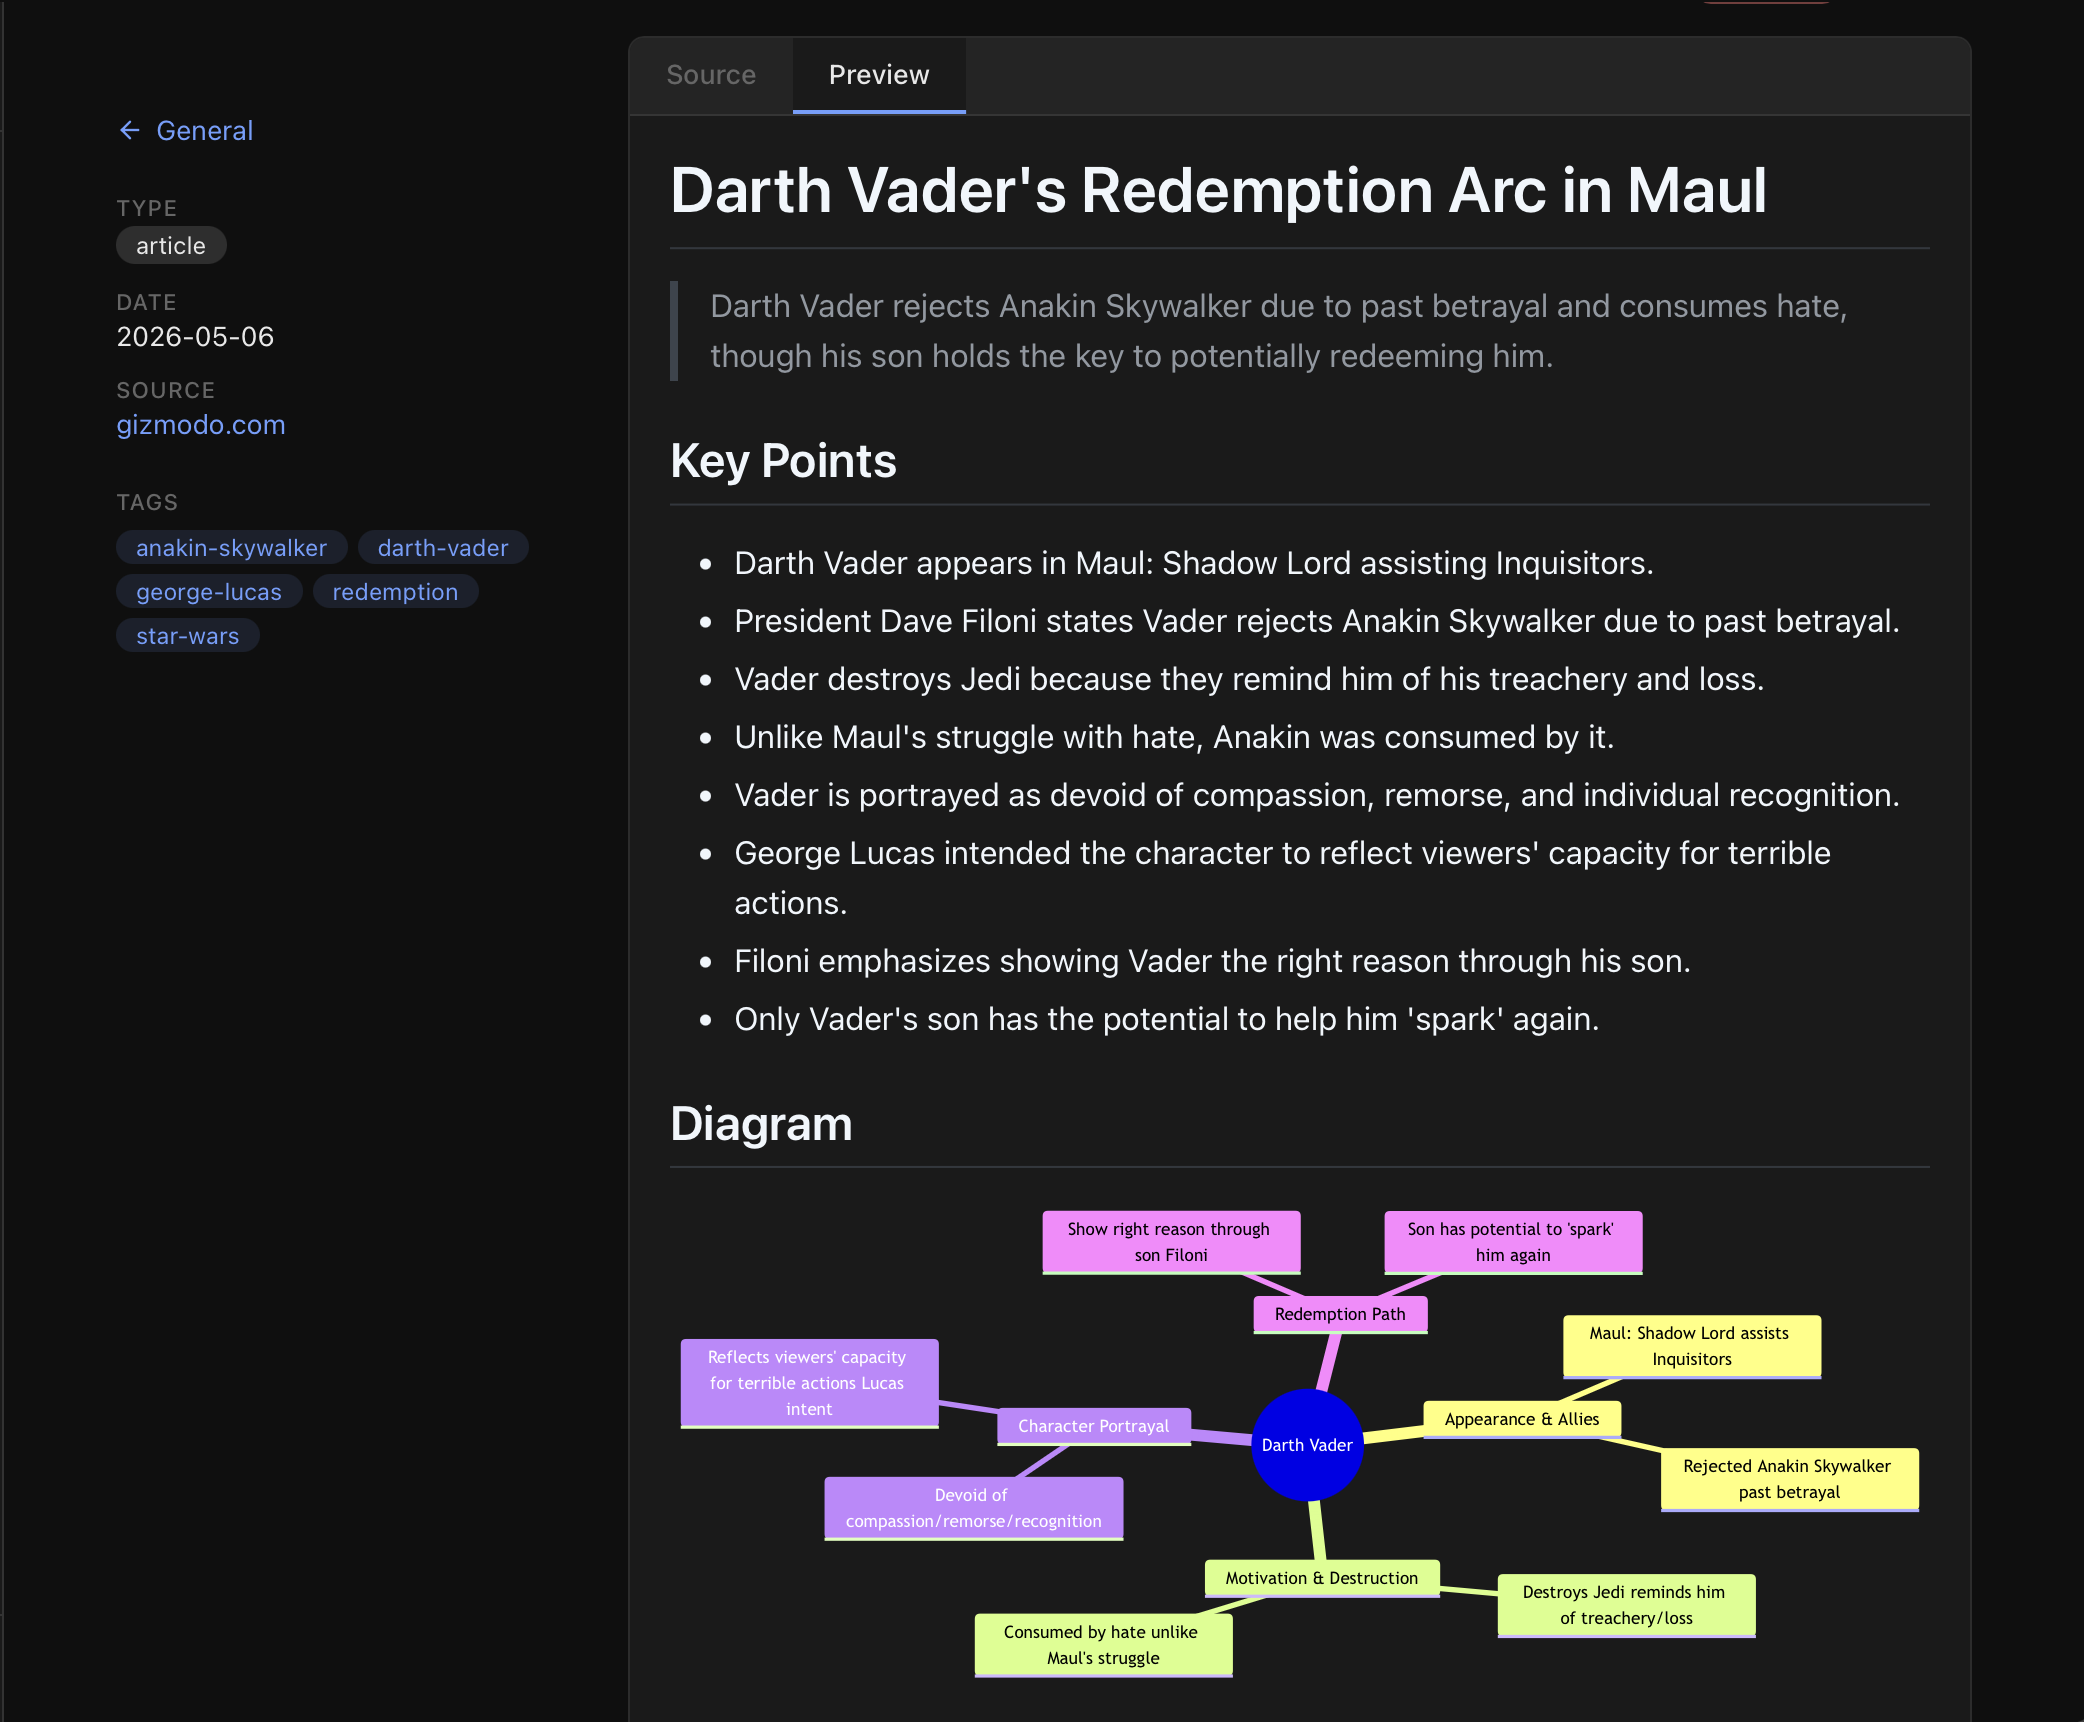Click the 'Devoid of compassion/remorse/recognition' node
Viewport: 2084px width, 1722px height.
click(974, 1508)
